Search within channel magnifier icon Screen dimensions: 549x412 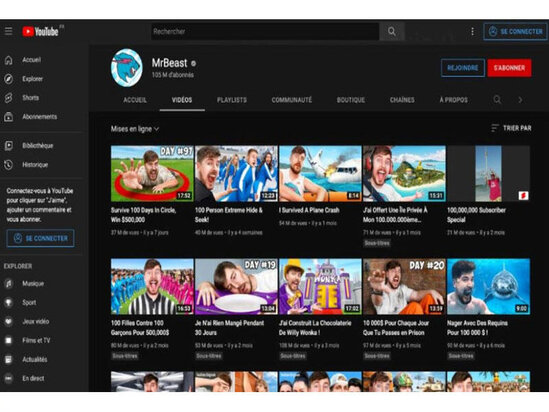coord(497,100)
